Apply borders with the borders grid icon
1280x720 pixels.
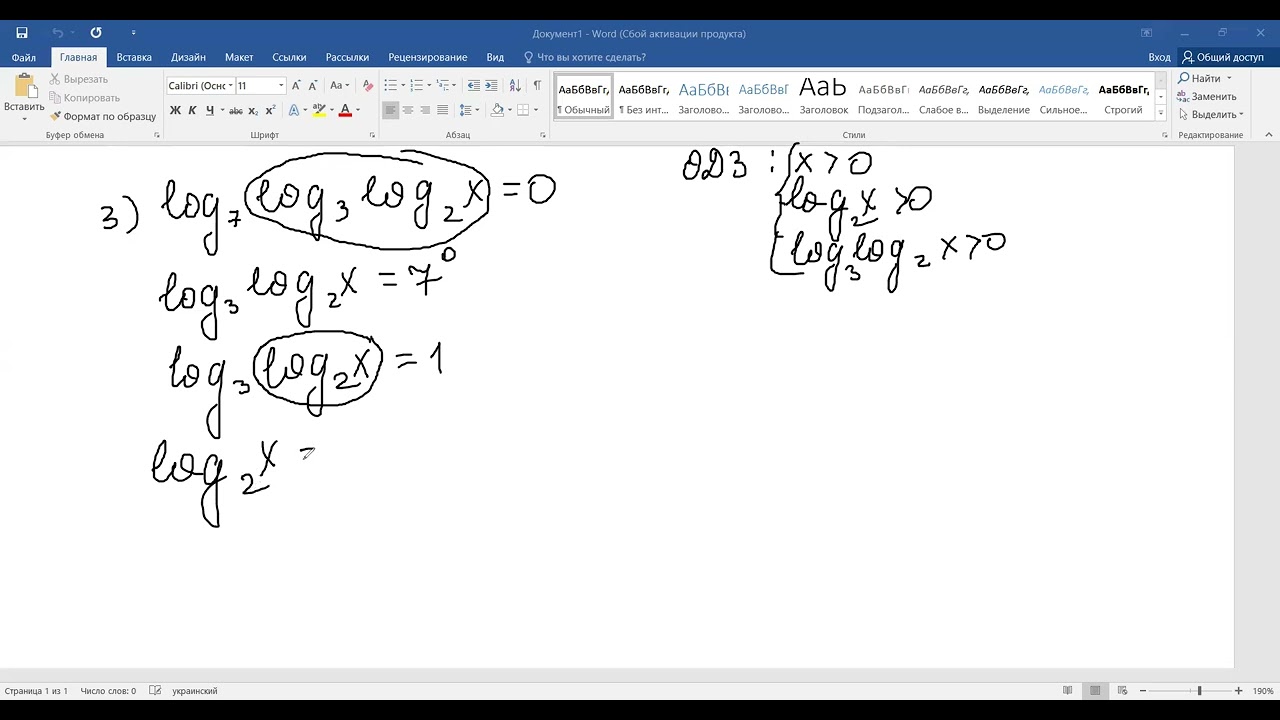pyautogui.click(x=523, y=110)
